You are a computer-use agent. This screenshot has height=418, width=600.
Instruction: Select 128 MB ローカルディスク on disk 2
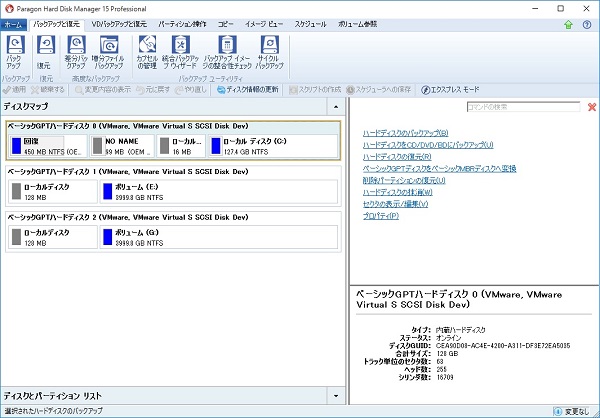(53, 237)
